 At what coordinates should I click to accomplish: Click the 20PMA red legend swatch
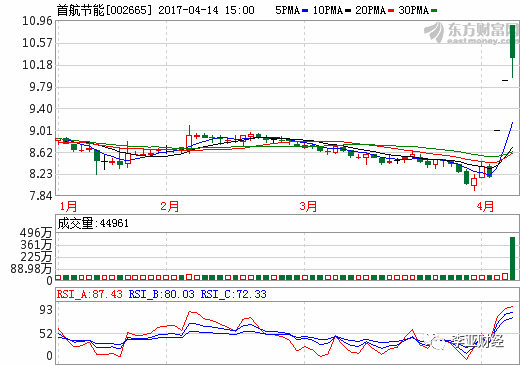tap(391, 11)
